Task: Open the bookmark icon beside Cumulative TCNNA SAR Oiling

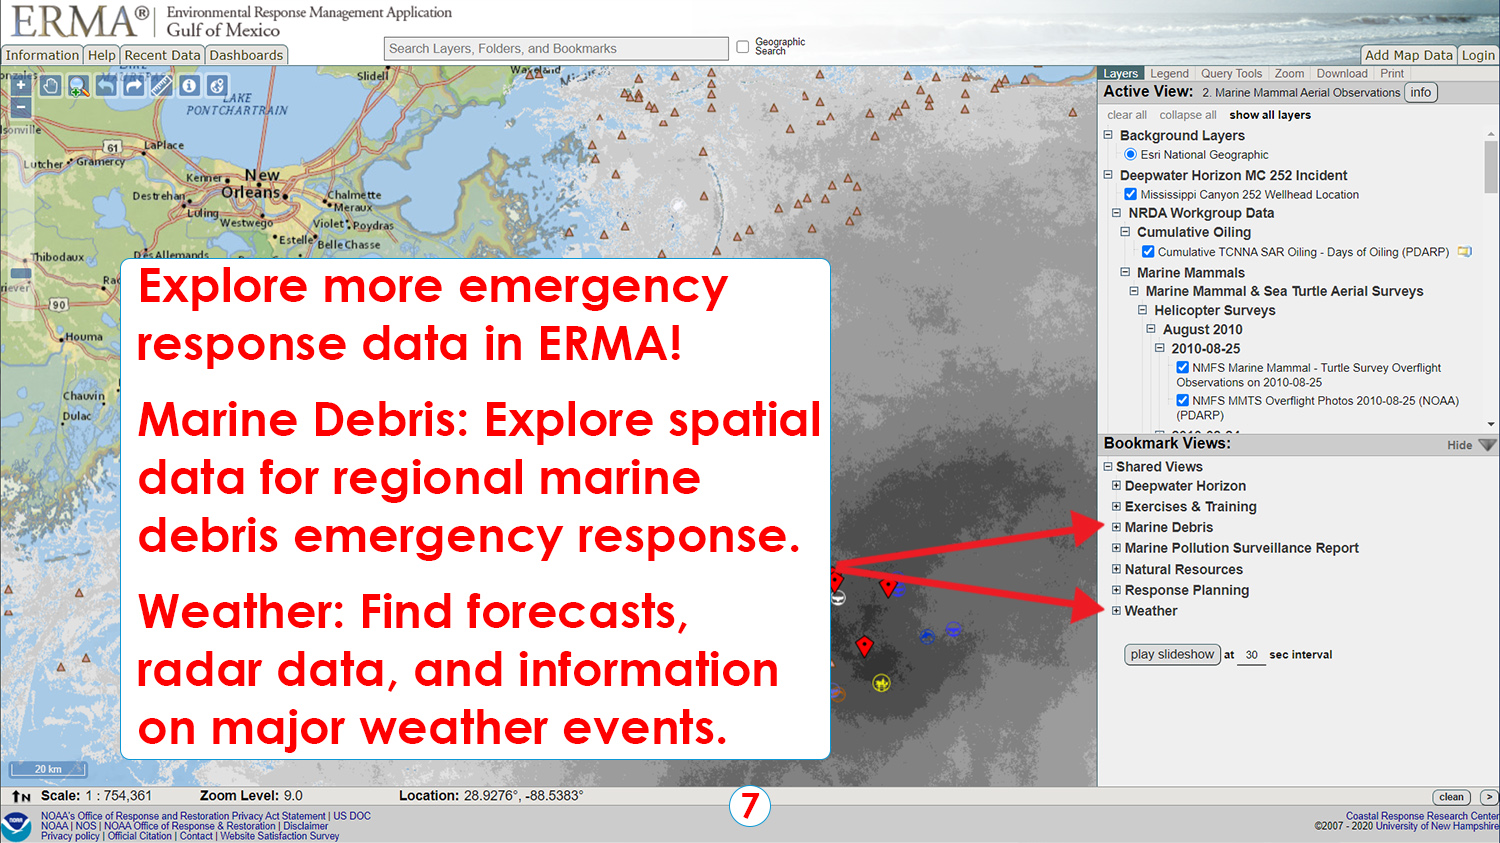Action: pos(1464,251)
